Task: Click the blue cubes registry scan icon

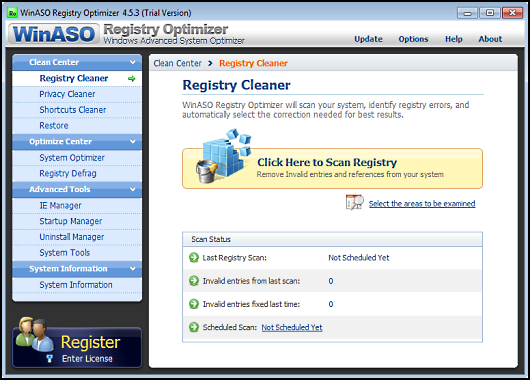Action: (x=223, y=156)
